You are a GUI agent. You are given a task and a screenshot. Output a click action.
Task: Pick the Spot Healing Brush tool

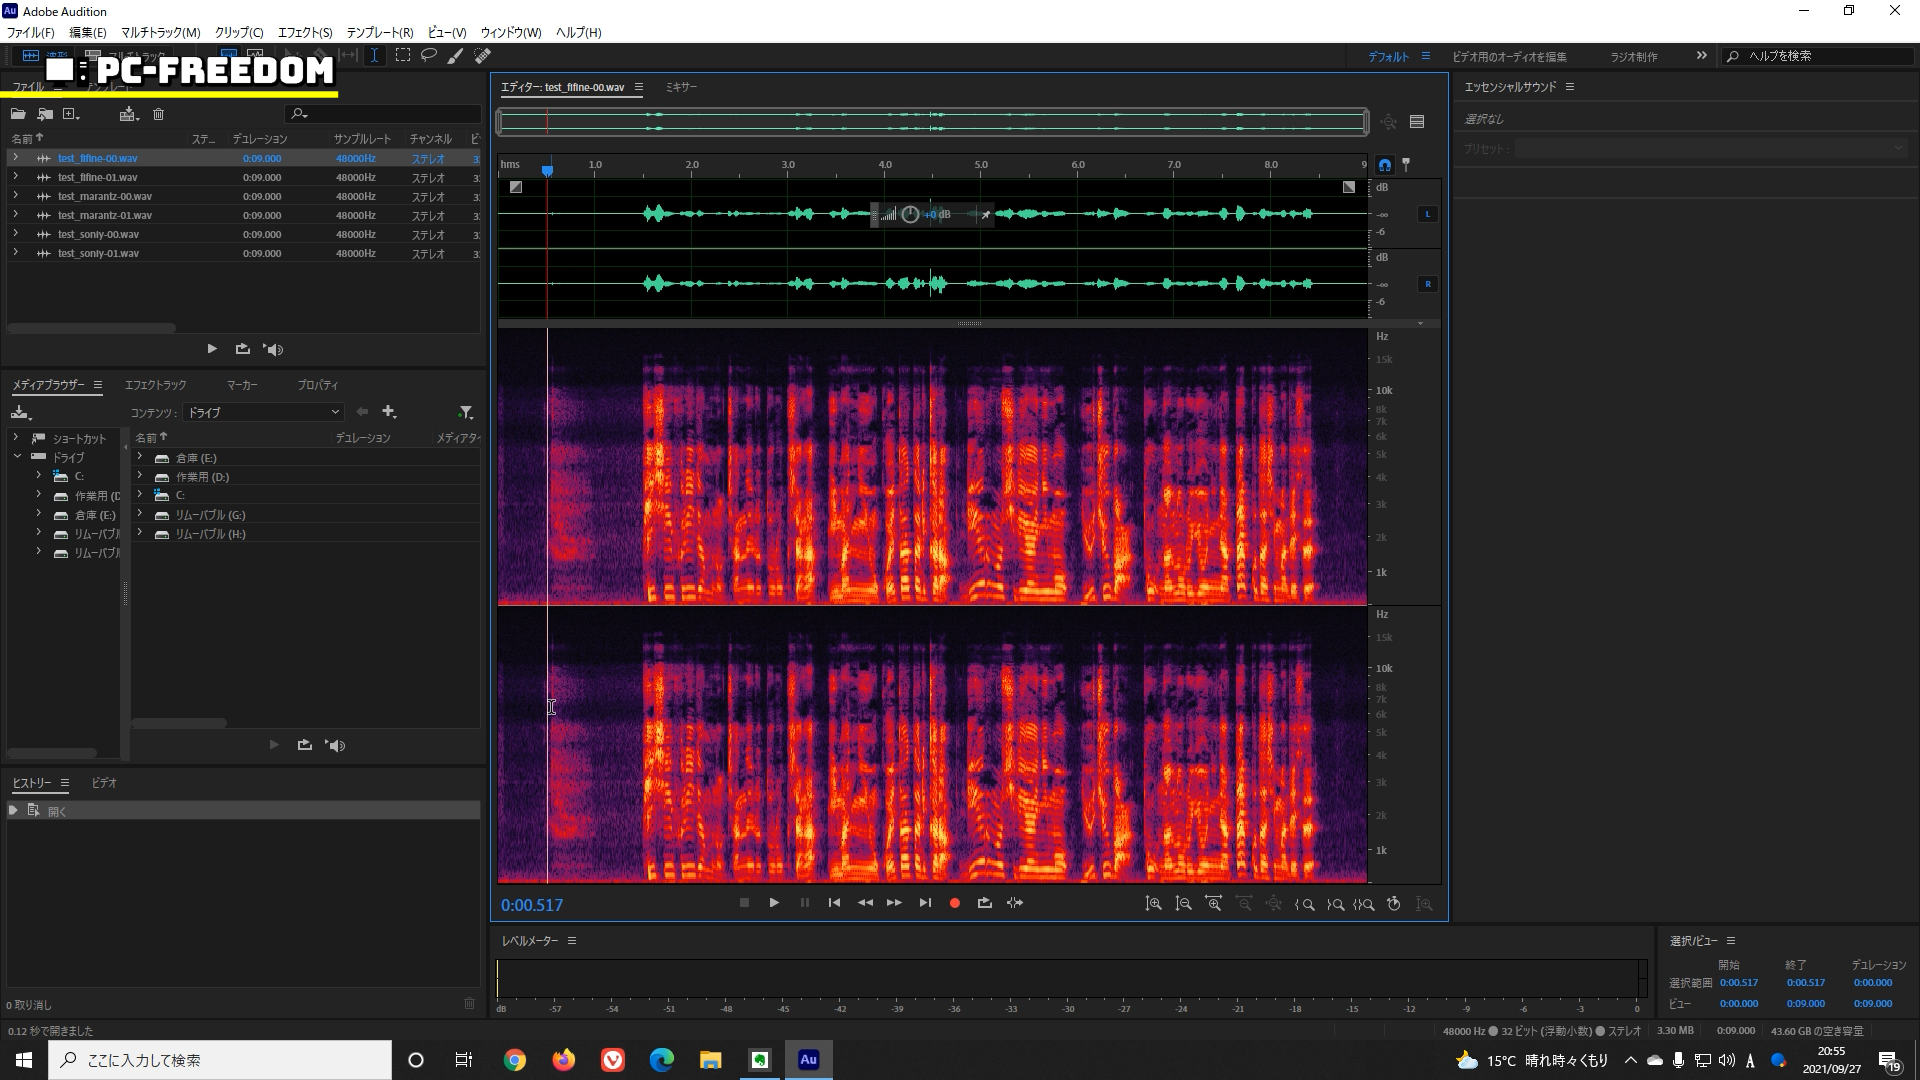click(482, 56)
